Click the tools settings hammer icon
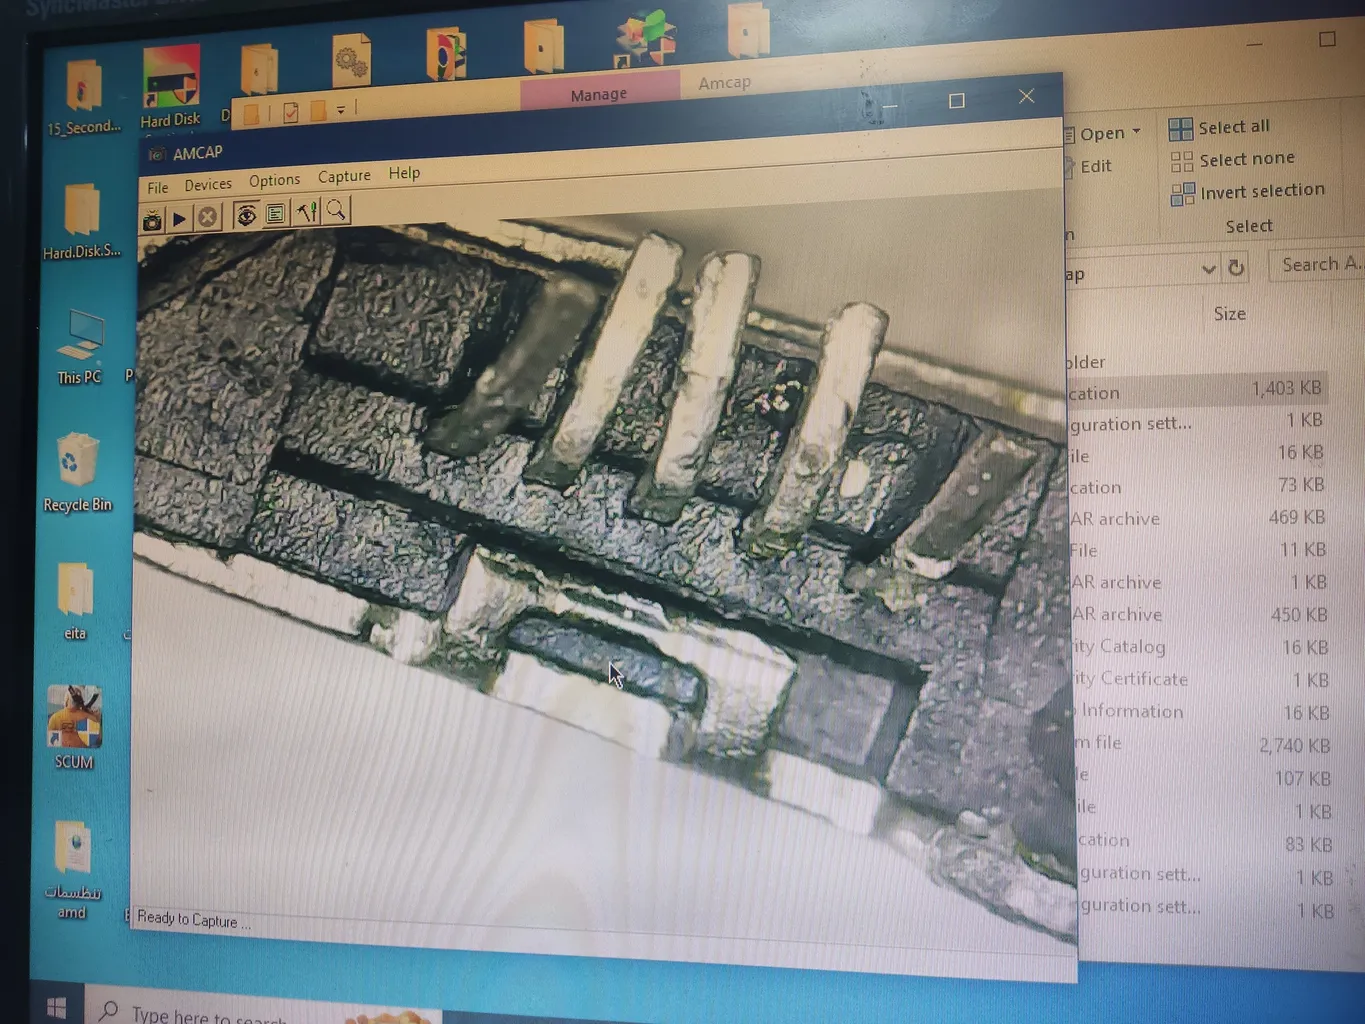 pyautogui.click(x=307, y=212)
